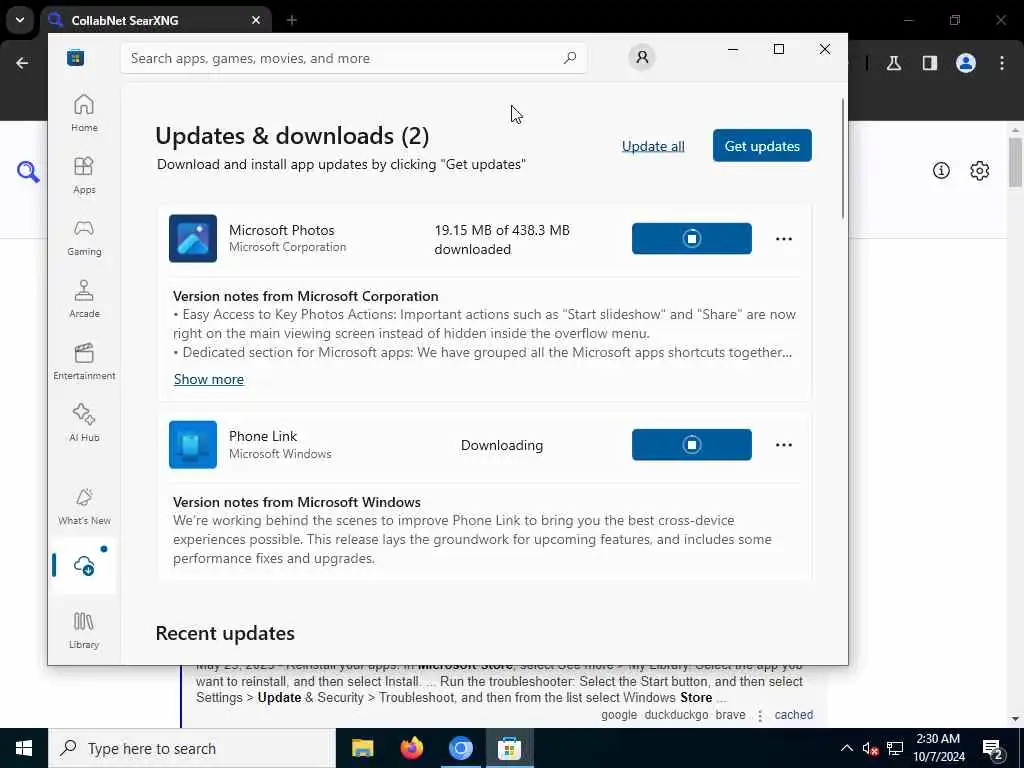1024x768 pixels.
Task: Open the SearXNG preferences gear
Action: pos(980,170)
